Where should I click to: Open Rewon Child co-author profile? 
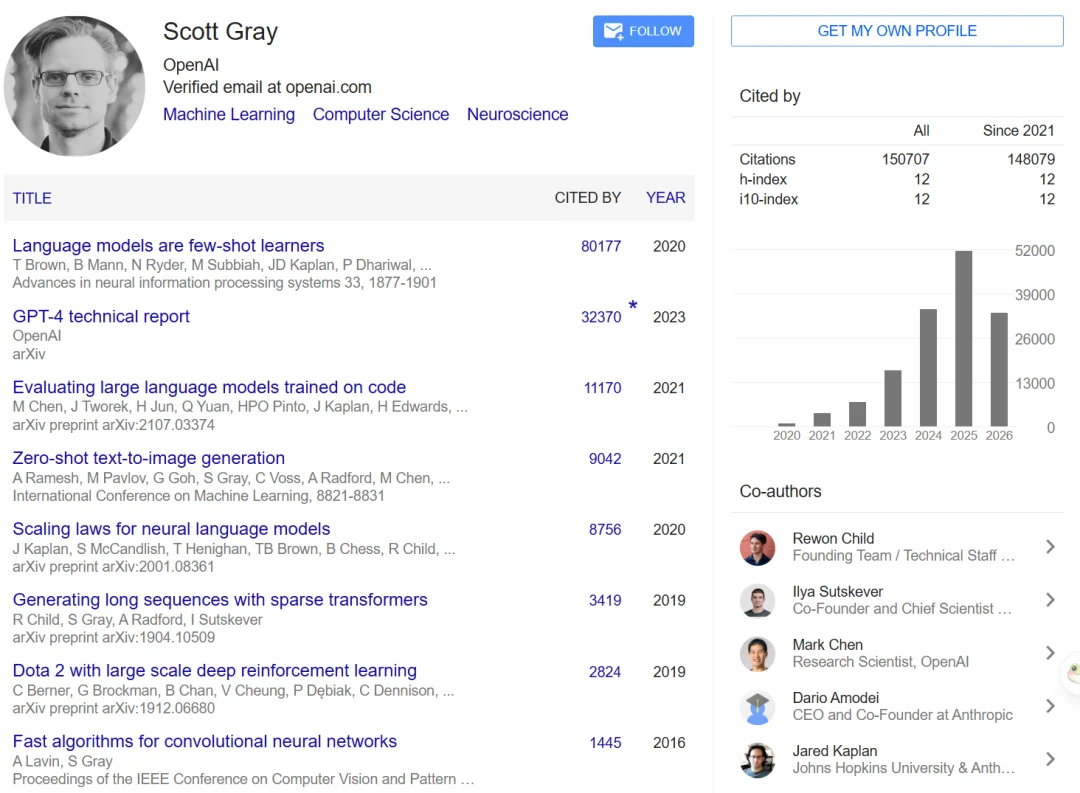pos(833,539)
